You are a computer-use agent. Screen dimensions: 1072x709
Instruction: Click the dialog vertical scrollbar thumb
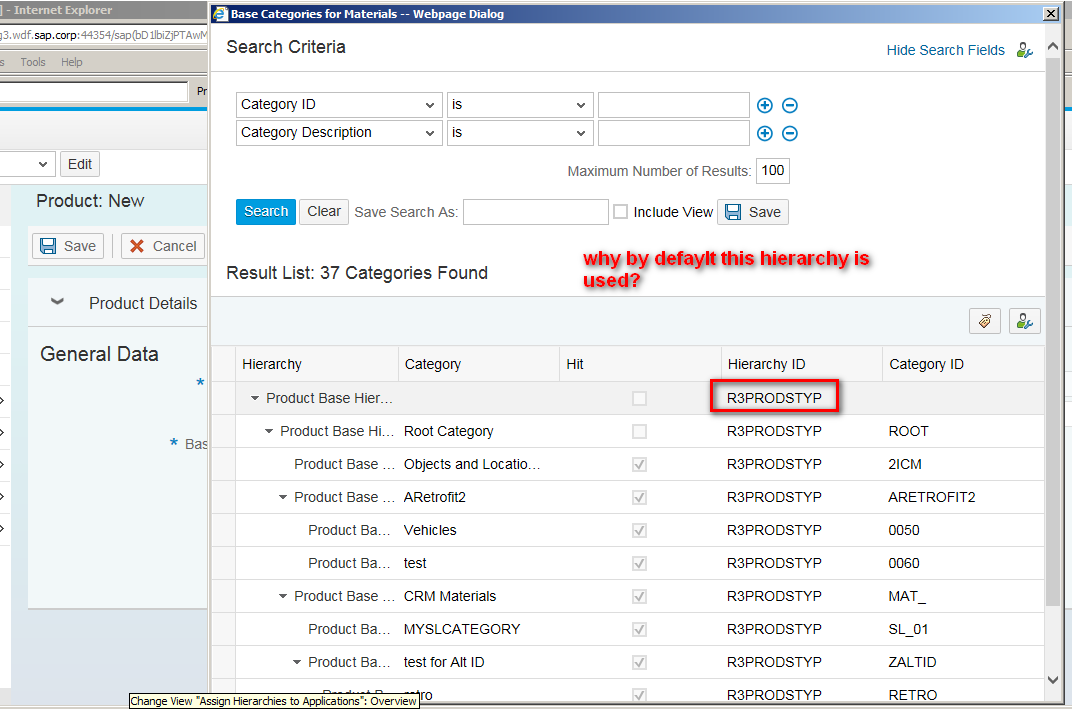pyautogui.click(x=1053, y=332)
